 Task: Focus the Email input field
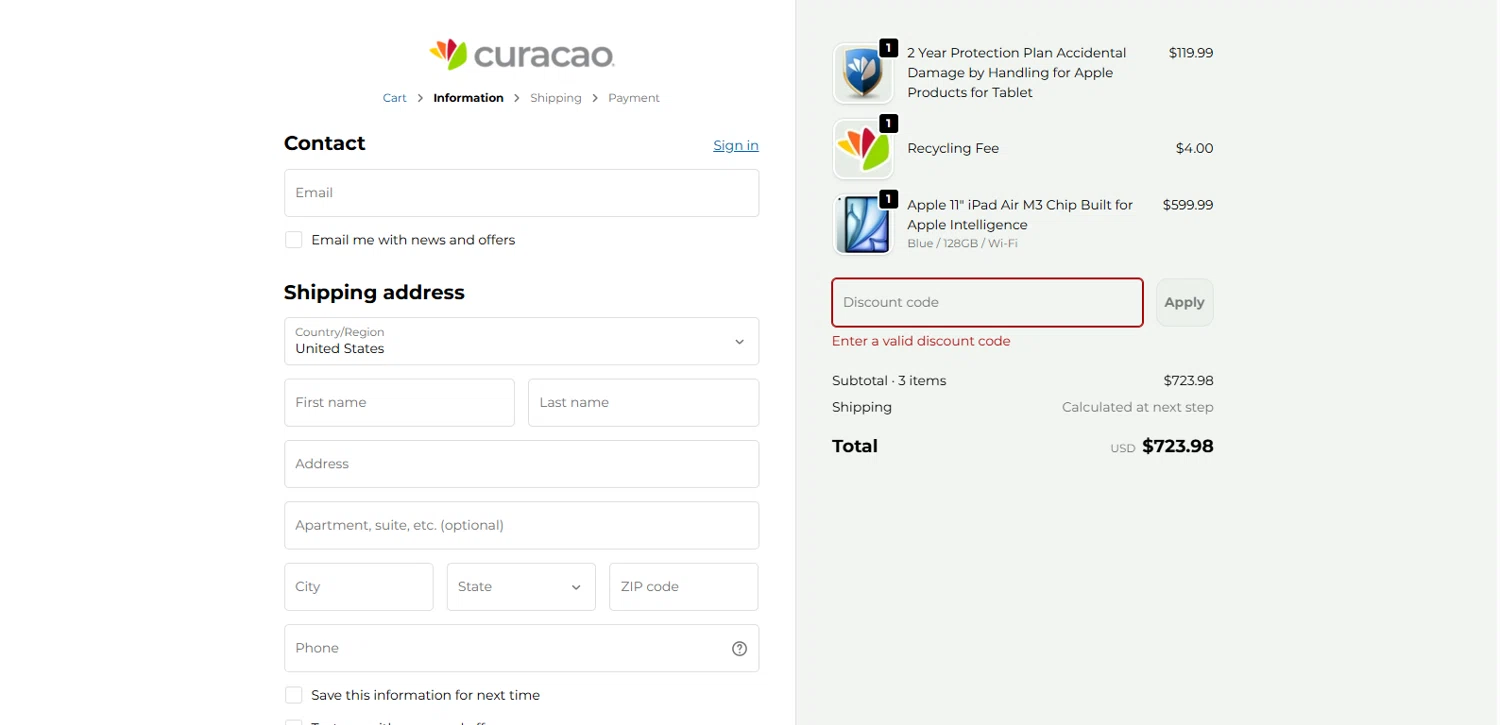(521, 193)
